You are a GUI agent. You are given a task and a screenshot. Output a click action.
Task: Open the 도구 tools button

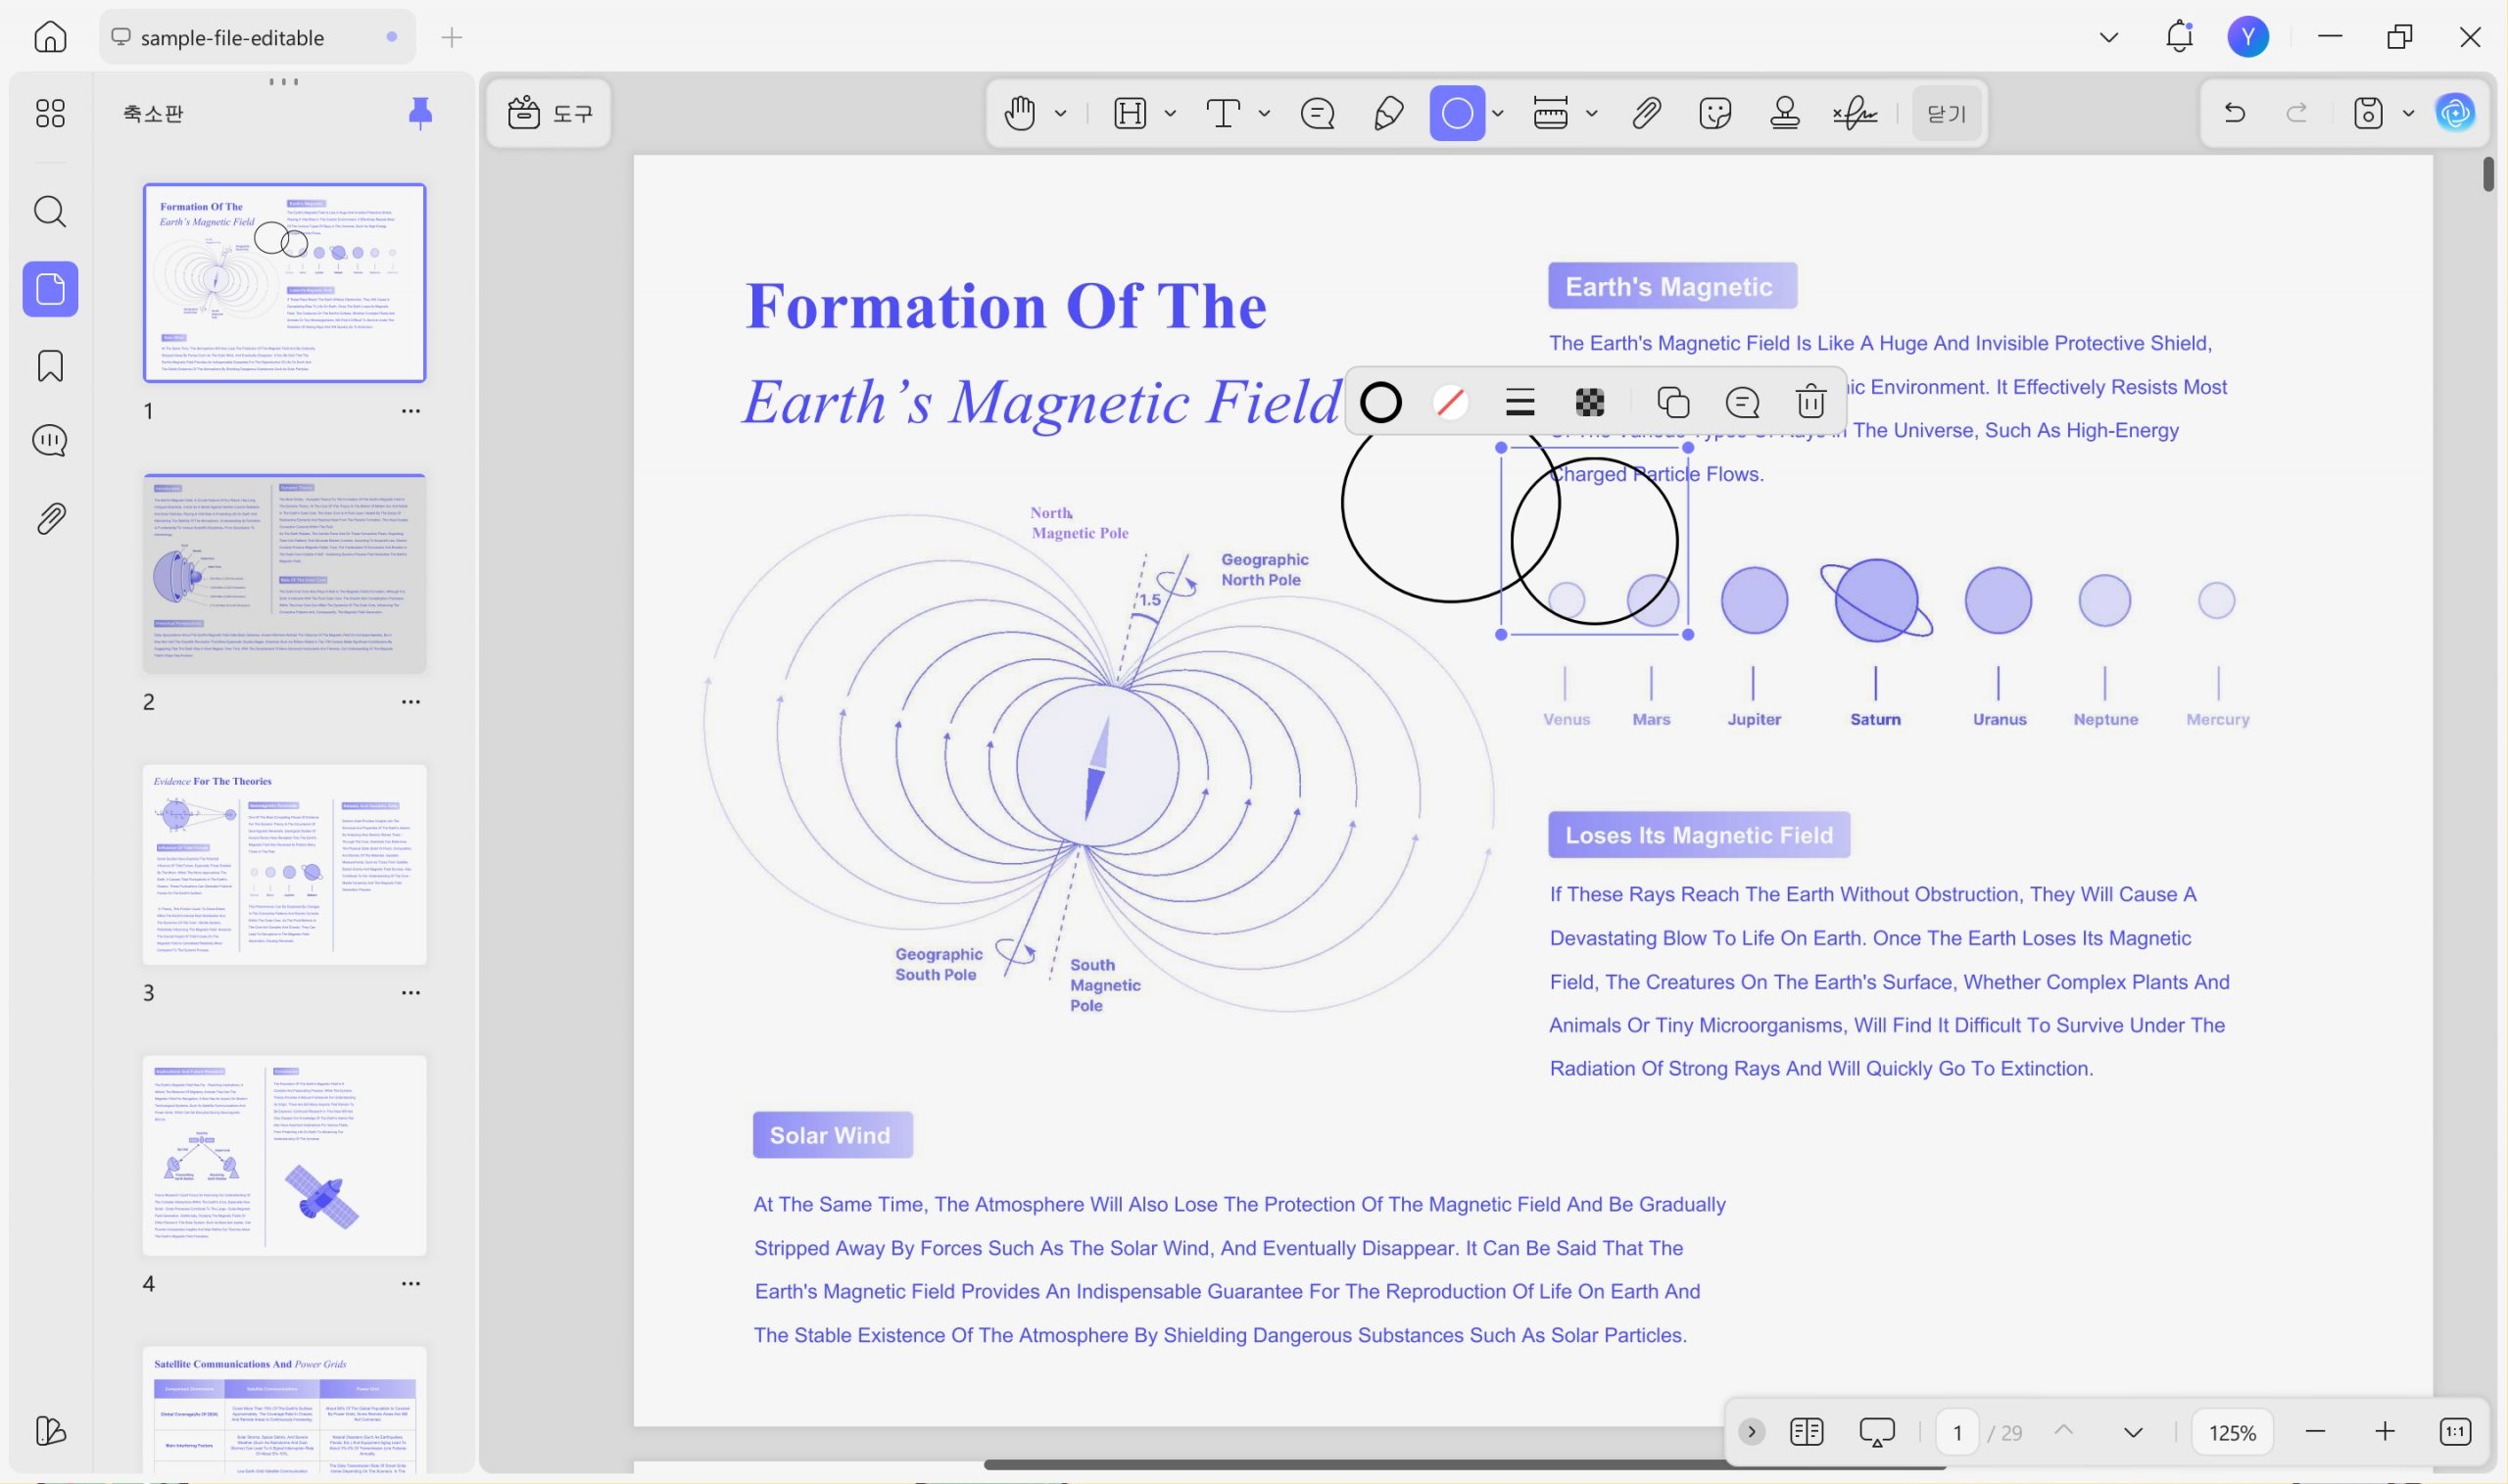click(549, 113)
